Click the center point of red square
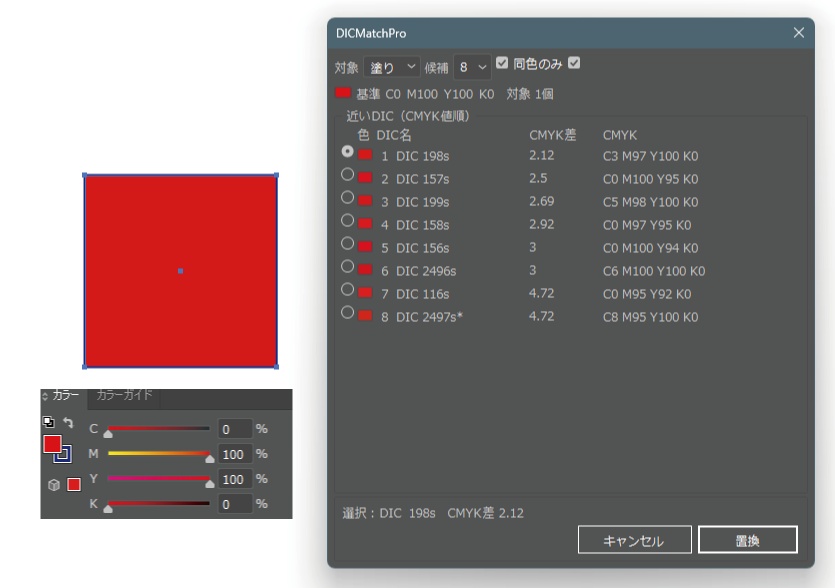The image size is (835, 588). pyautogui.click(x=181, y=271)
